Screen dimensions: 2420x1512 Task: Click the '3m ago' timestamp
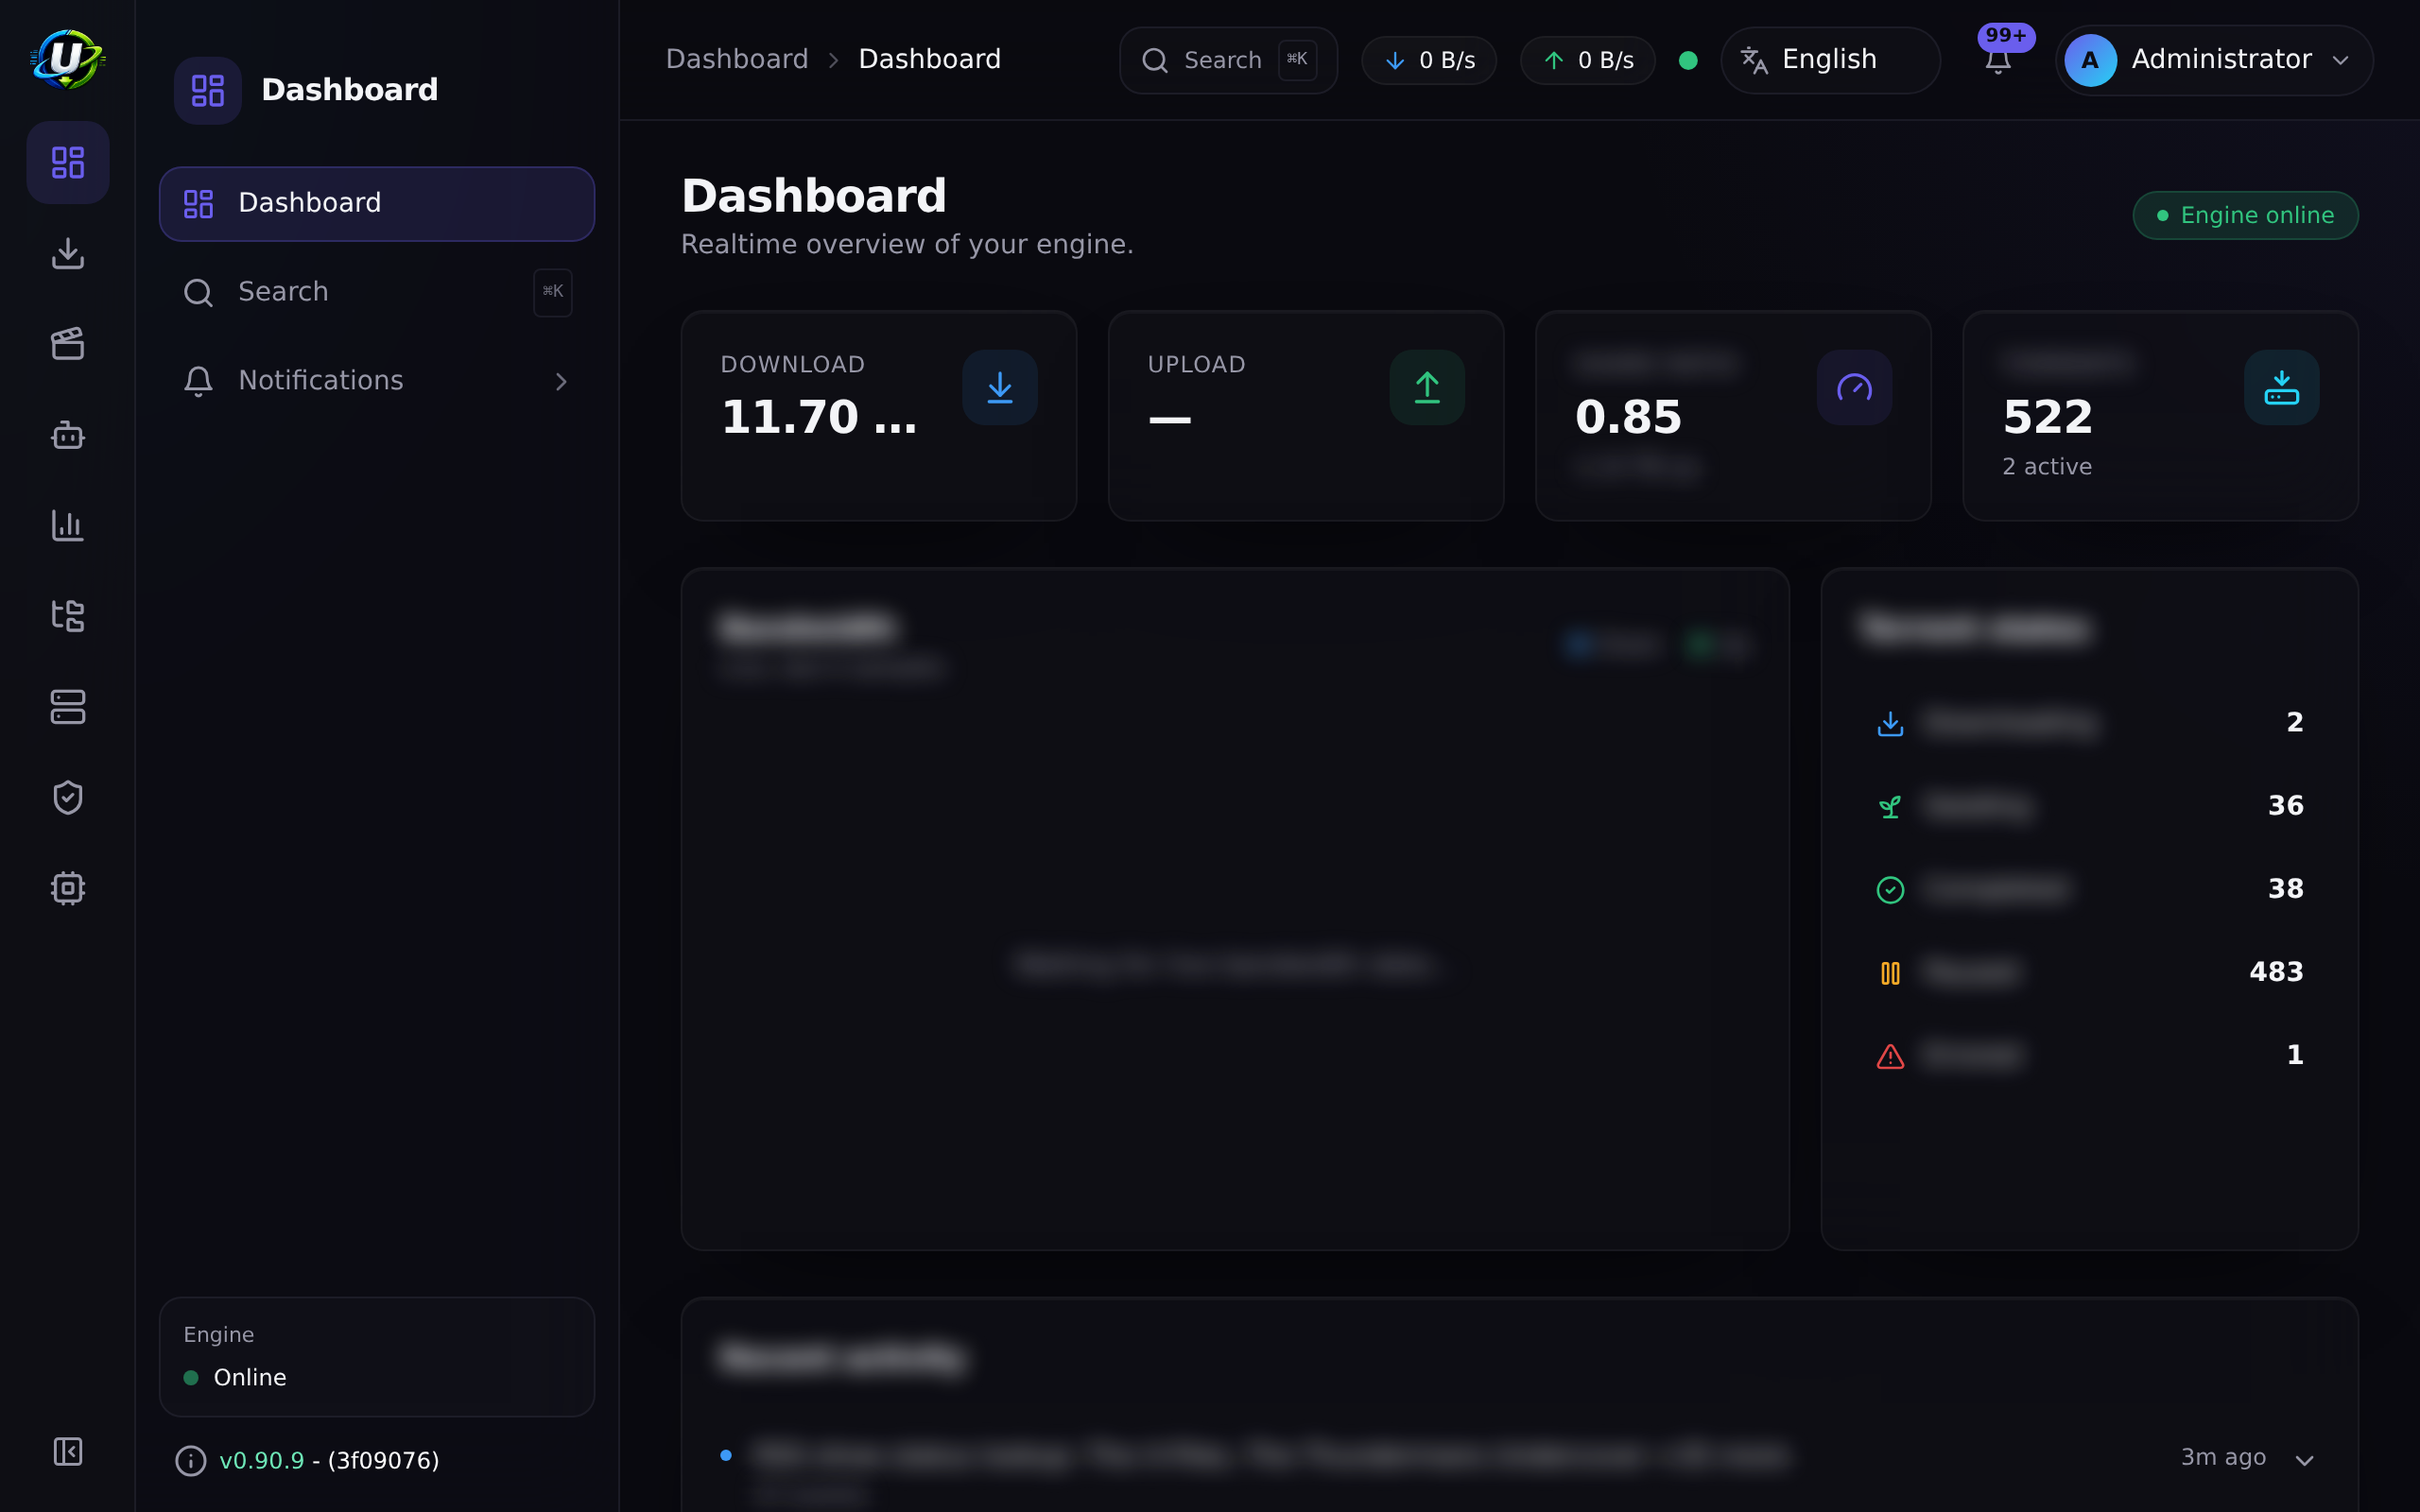point(2223,1458)
